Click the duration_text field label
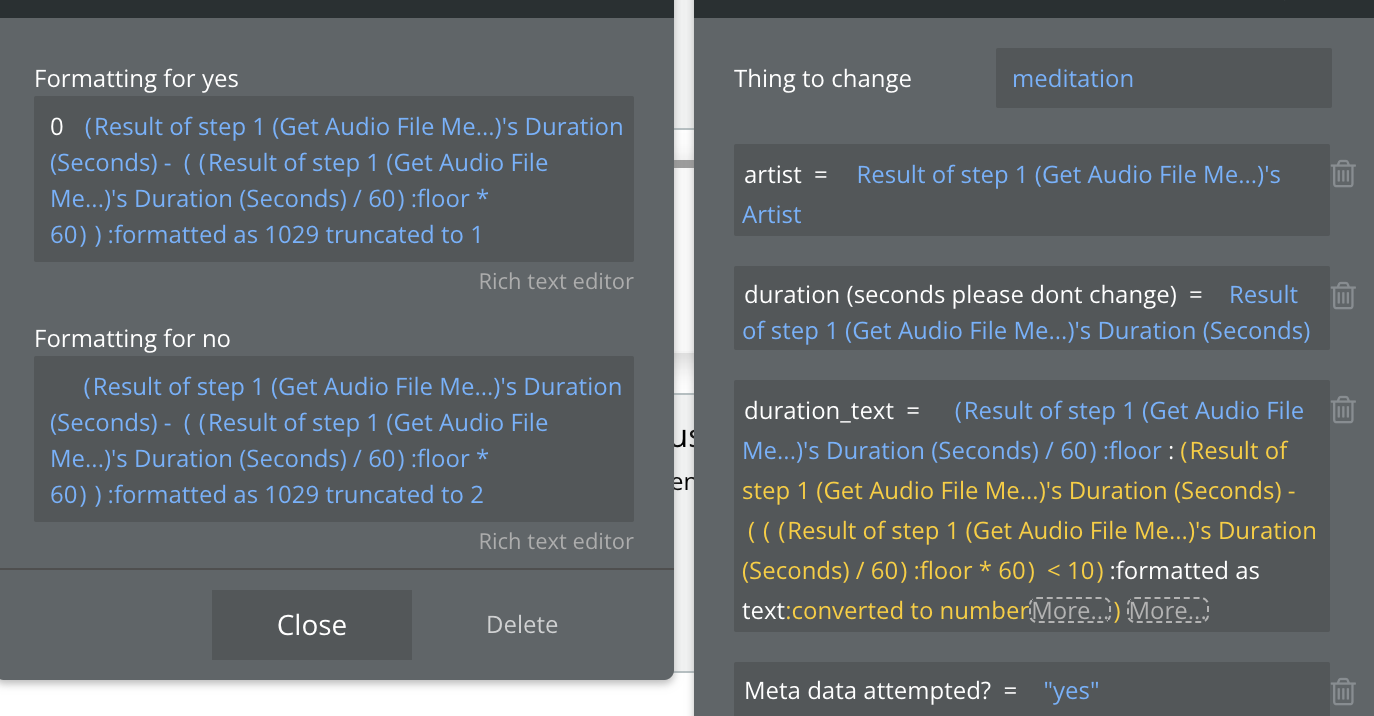Viewport: 1374px width, 716px height. [820, 411]
